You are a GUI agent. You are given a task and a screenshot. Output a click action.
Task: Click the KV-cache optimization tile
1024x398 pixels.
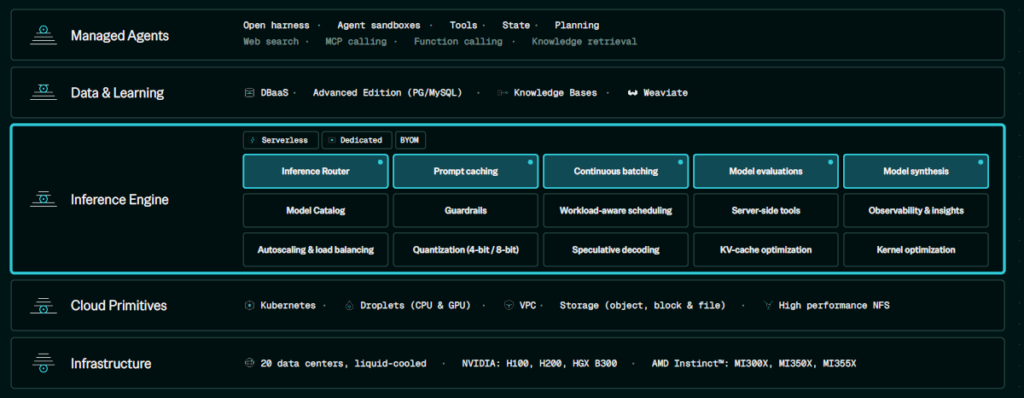point(765,250)
